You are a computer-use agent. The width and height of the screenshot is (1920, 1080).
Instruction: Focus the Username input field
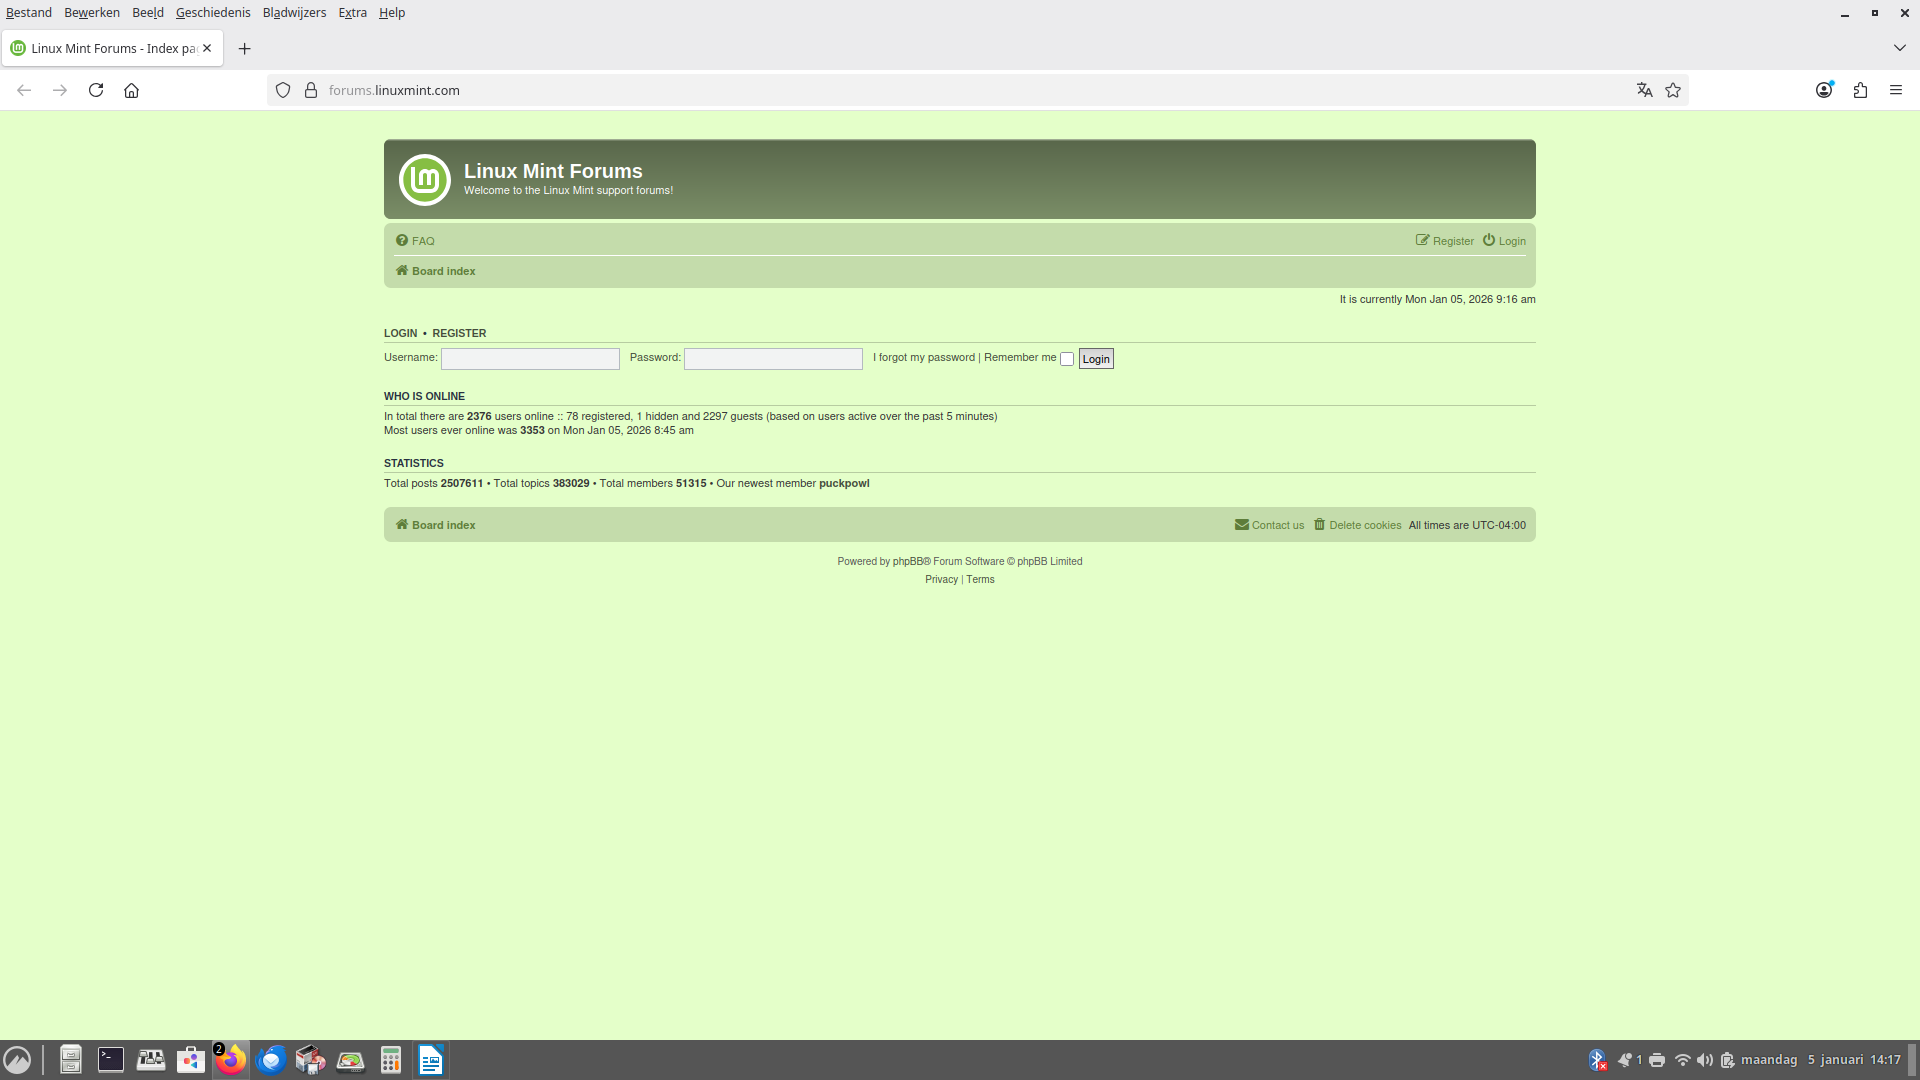(x=530, y=359)
